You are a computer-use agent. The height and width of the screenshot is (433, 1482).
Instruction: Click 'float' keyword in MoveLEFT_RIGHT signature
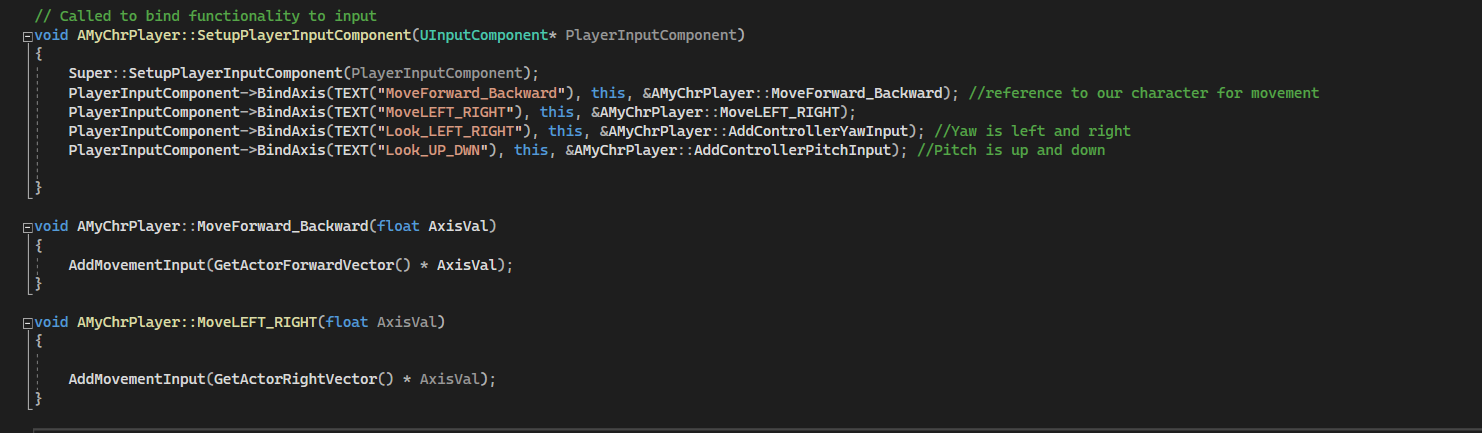click(347, 323)
